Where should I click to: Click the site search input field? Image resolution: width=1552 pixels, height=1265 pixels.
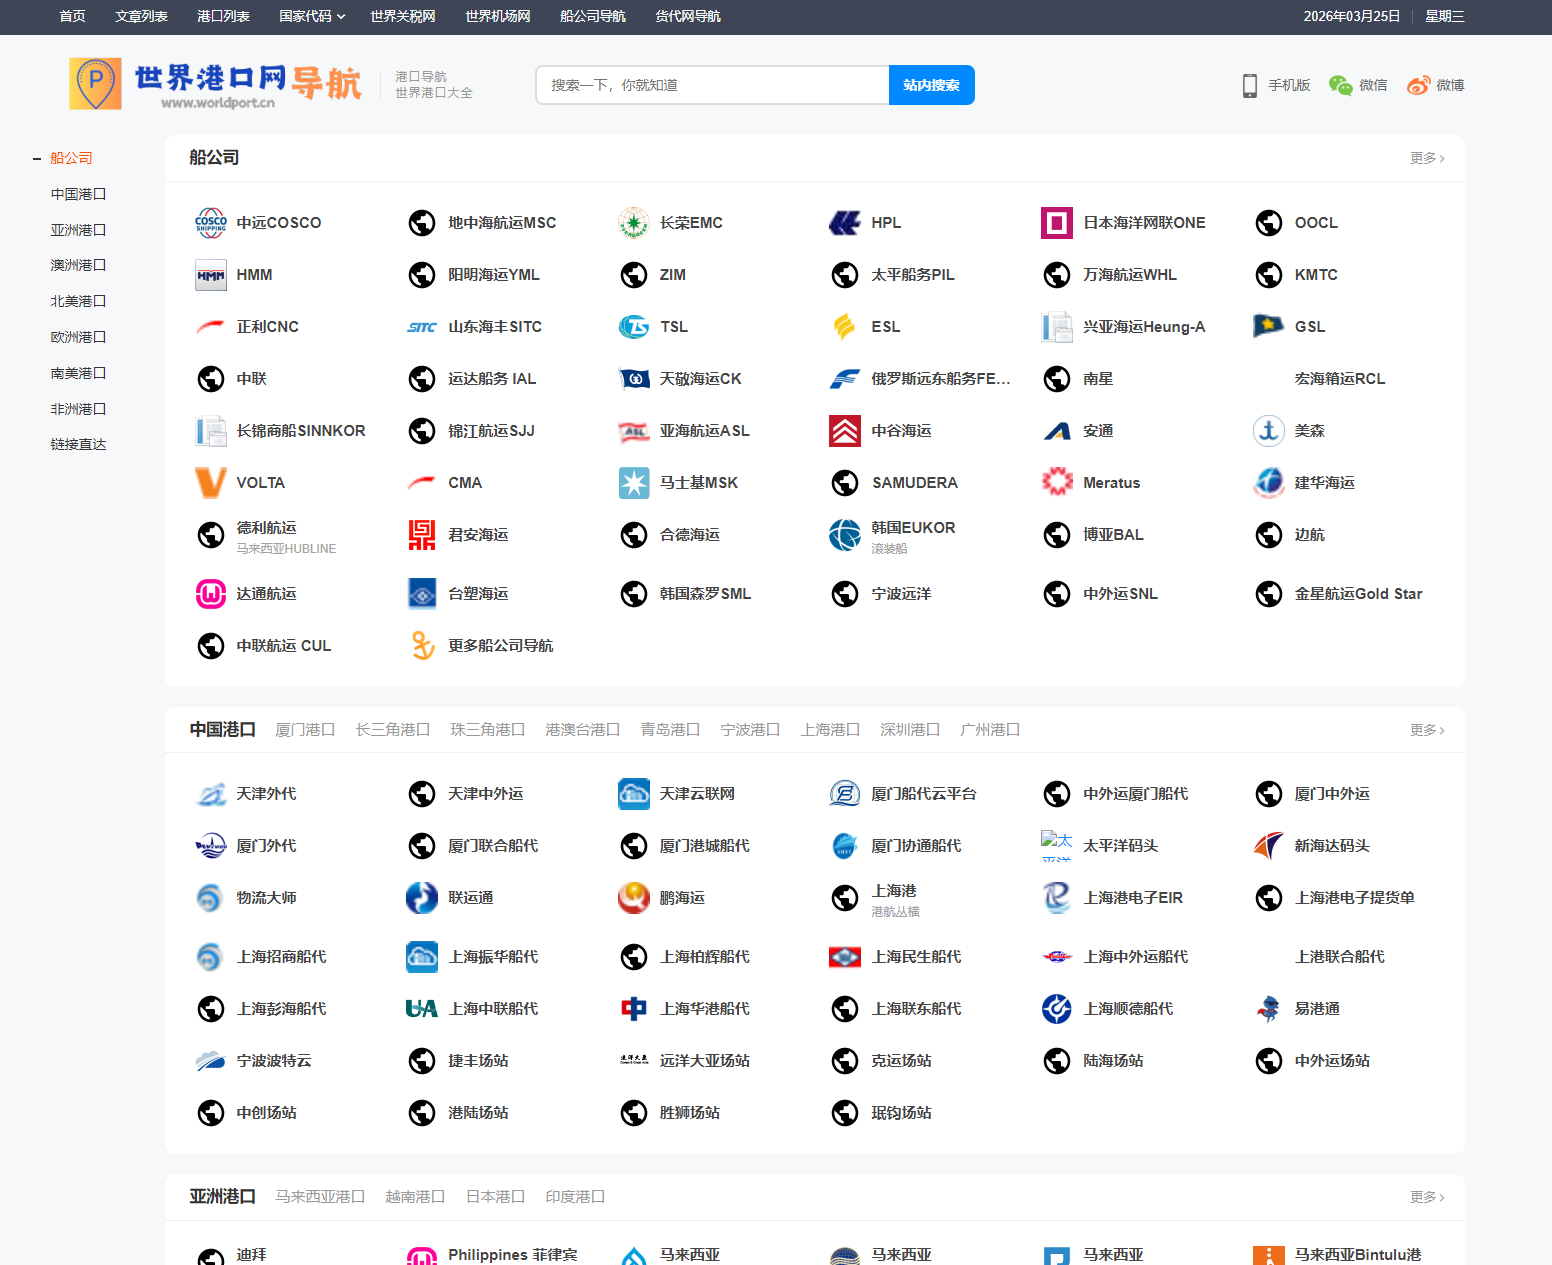pyautogui.click(x=712, y=86)
